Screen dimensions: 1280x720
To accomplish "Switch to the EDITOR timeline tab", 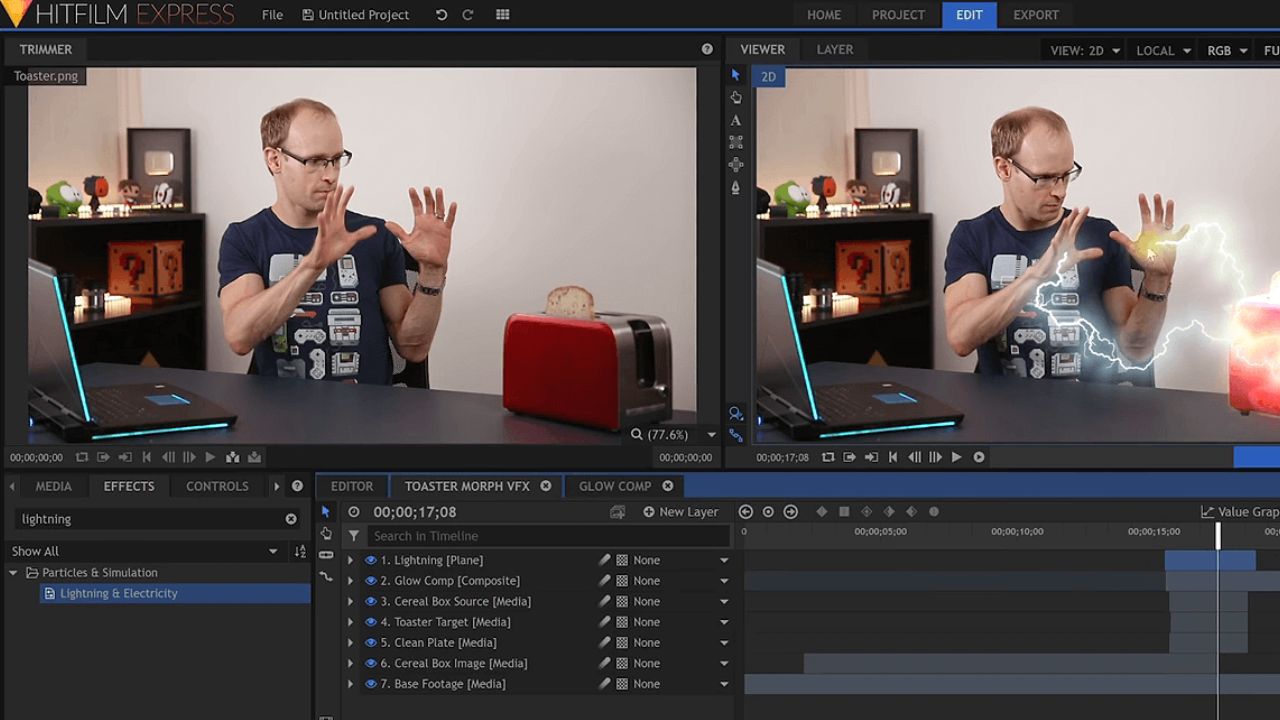I will (x=352, y=486).
